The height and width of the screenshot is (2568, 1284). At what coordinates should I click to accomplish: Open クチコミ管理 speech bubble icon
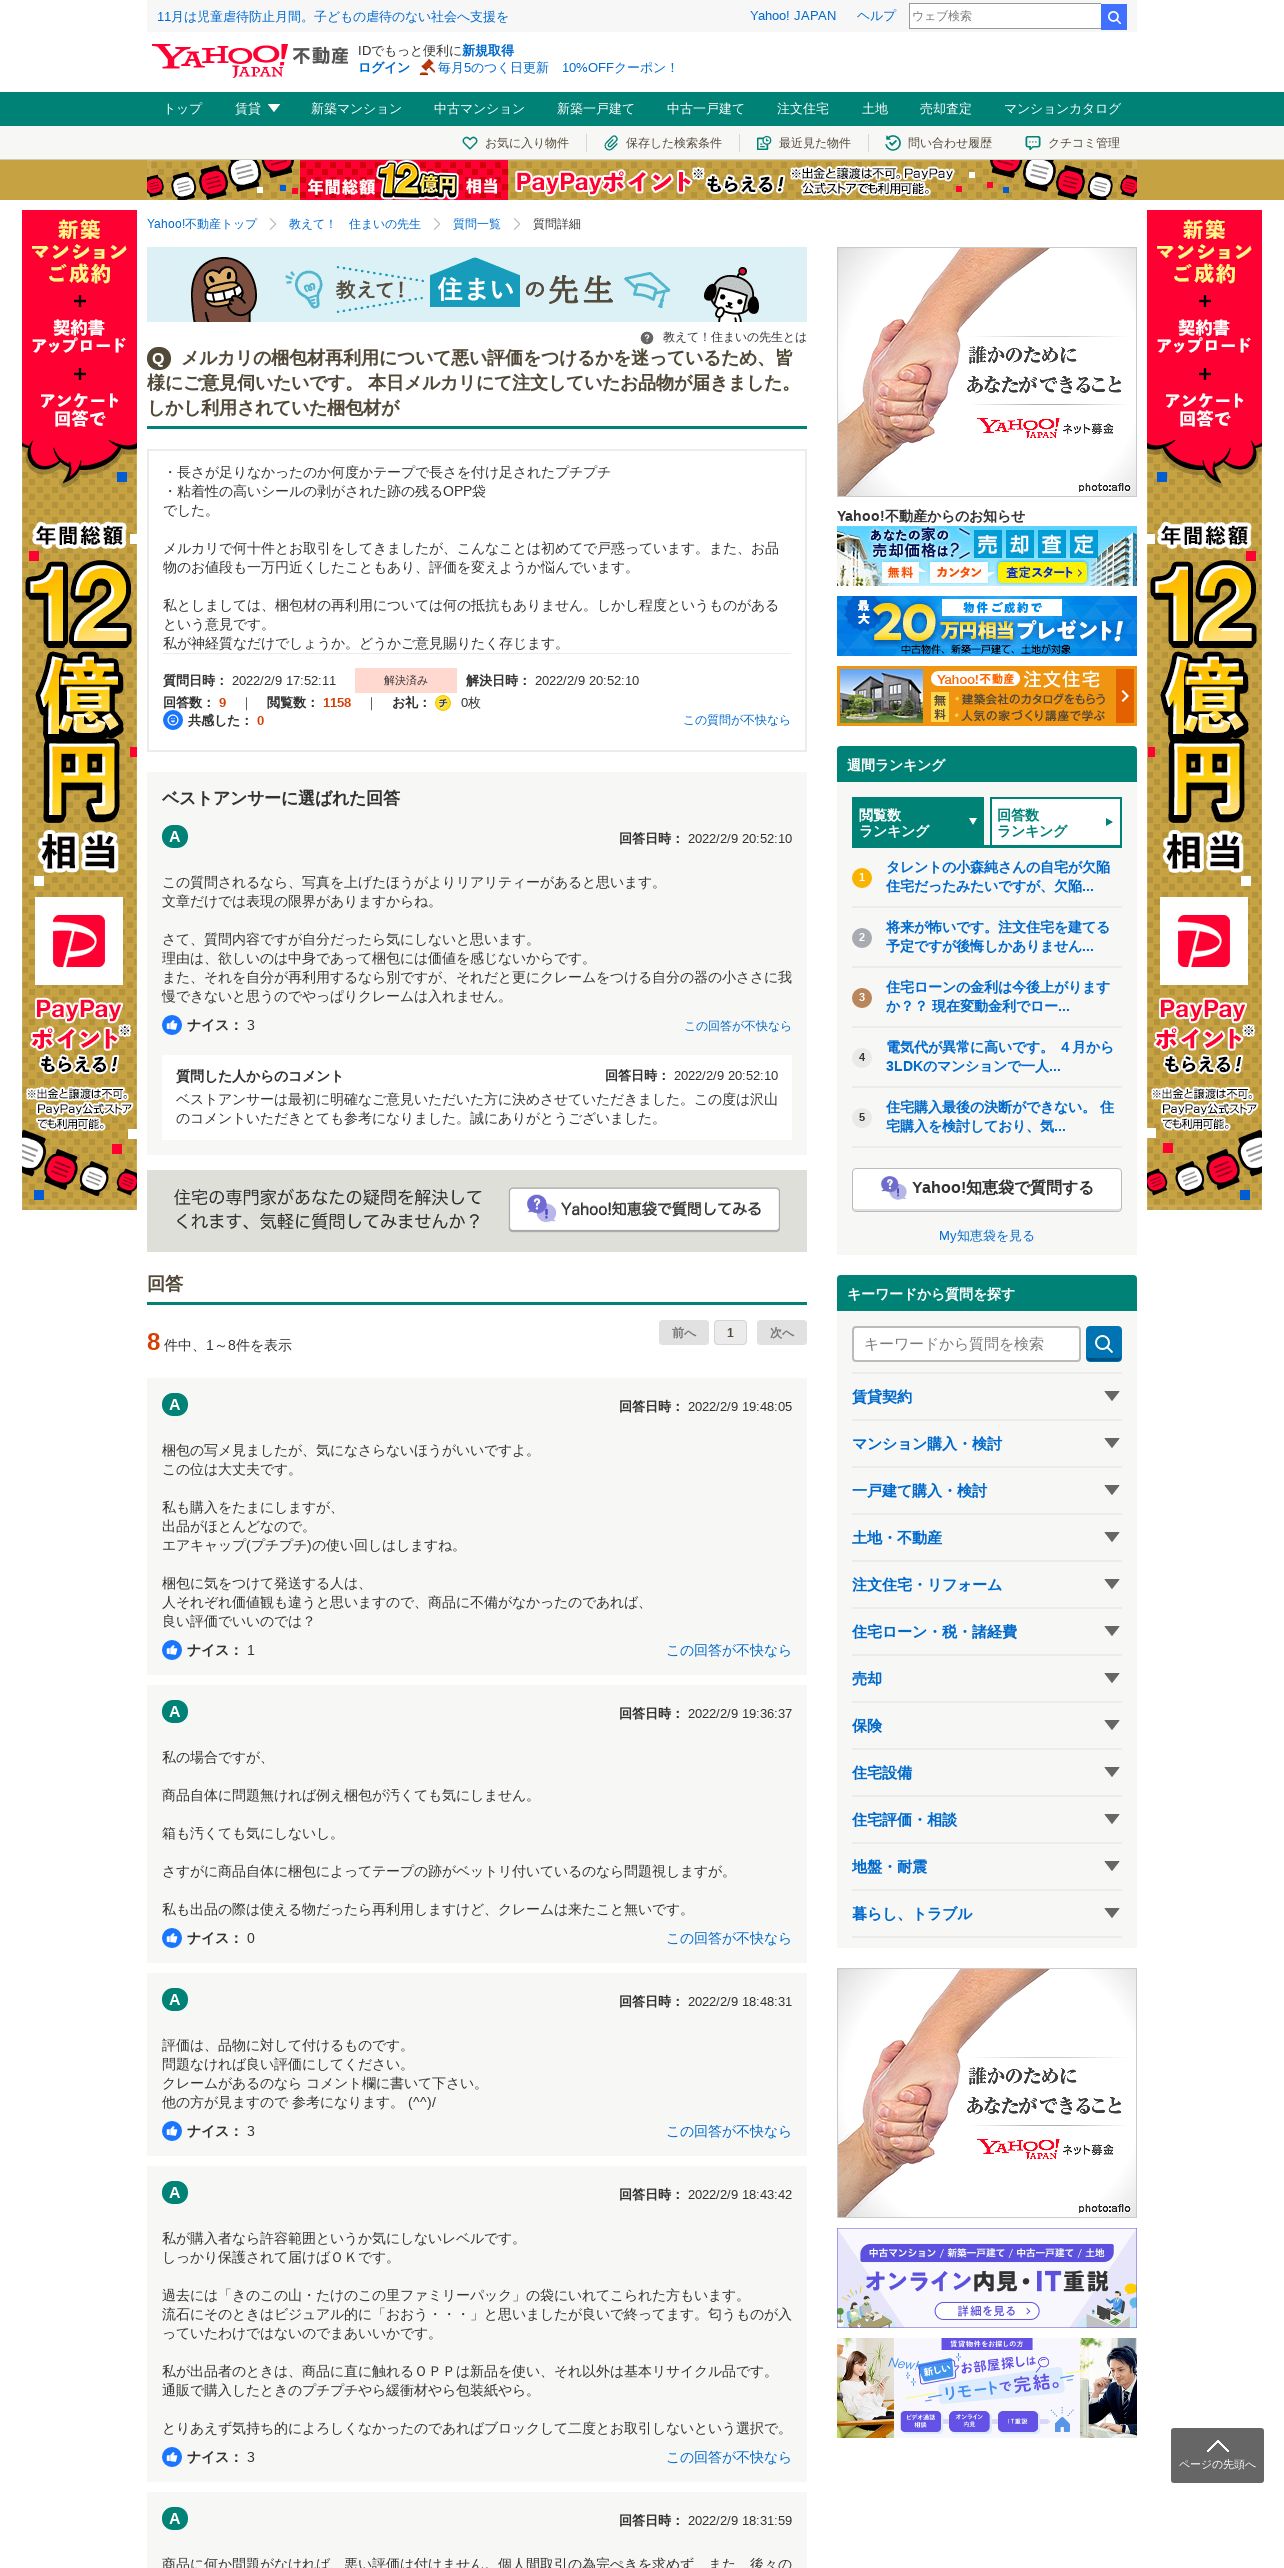pyautogui.click(x=1033, y=143)
